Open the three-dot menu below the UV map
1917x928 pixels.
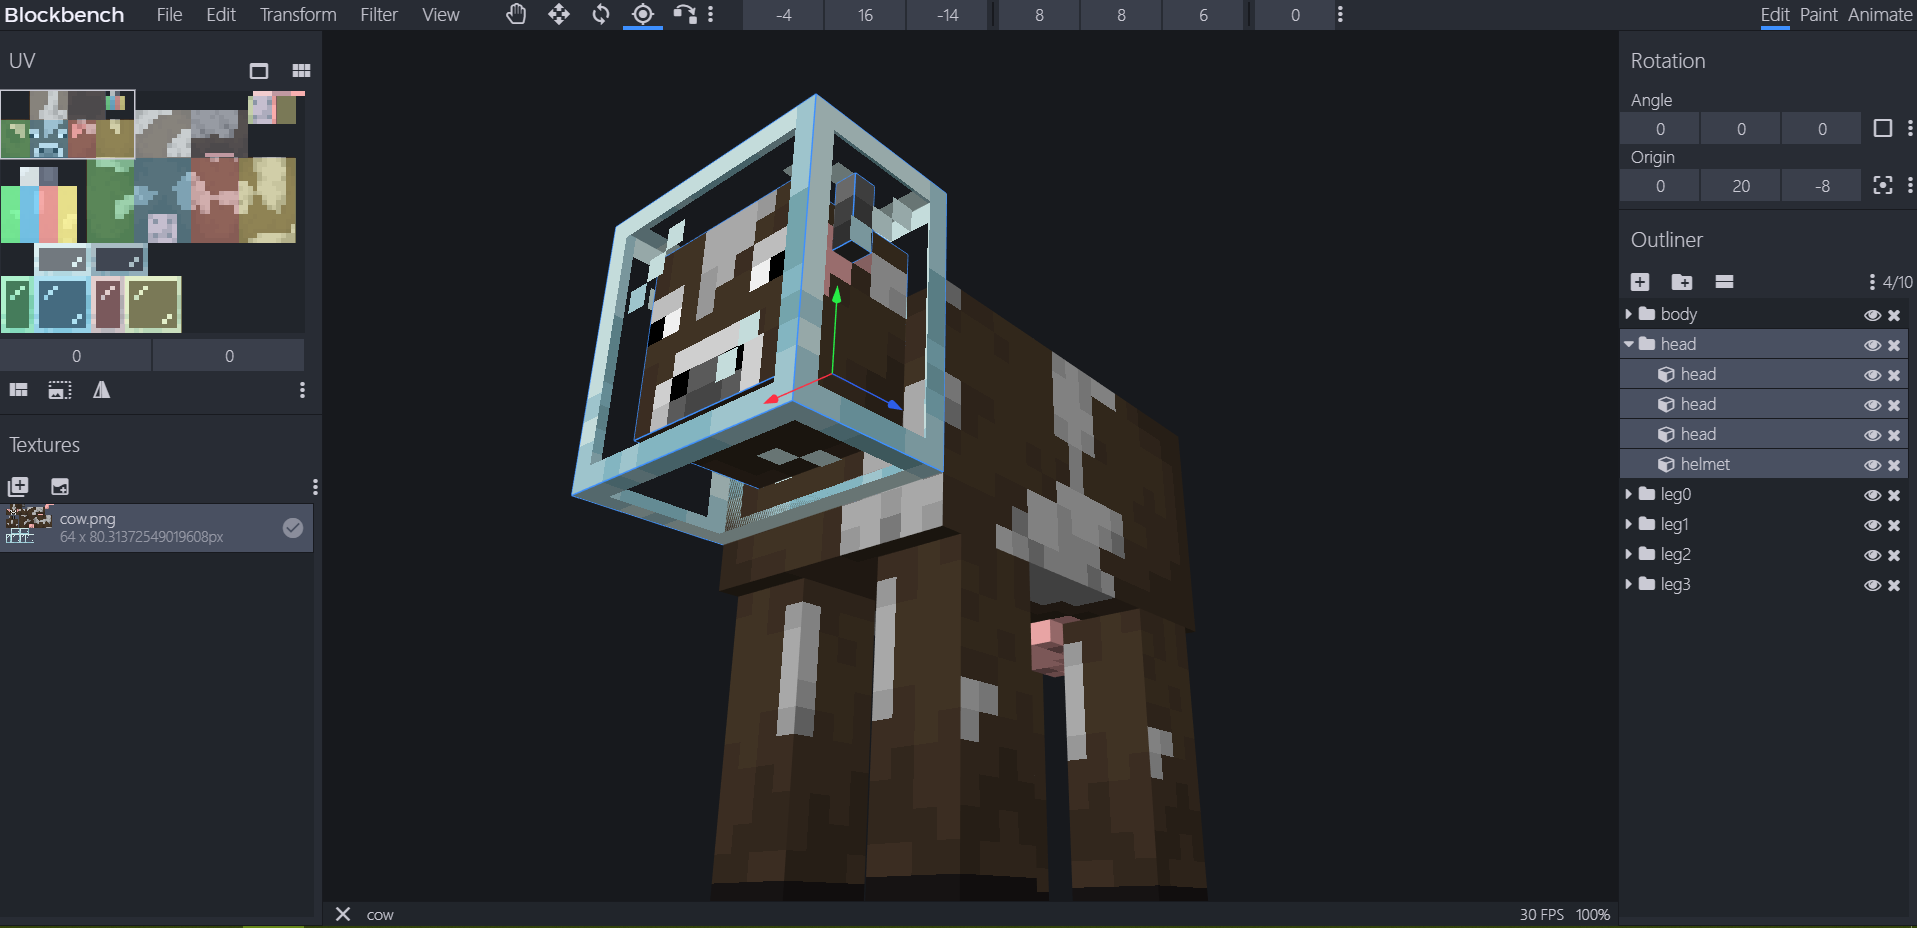(302, 390)
